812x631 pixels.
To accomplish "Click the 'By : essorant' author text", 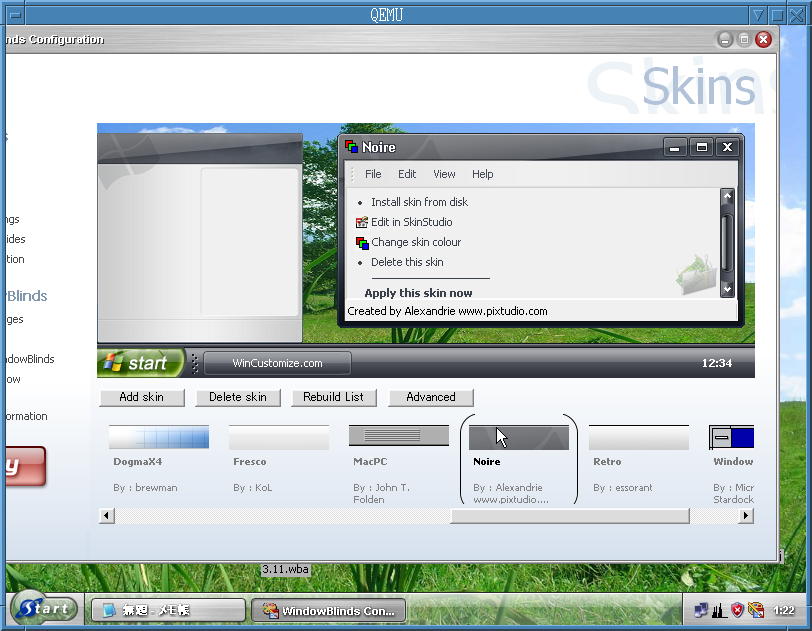I will click(623, 487).
